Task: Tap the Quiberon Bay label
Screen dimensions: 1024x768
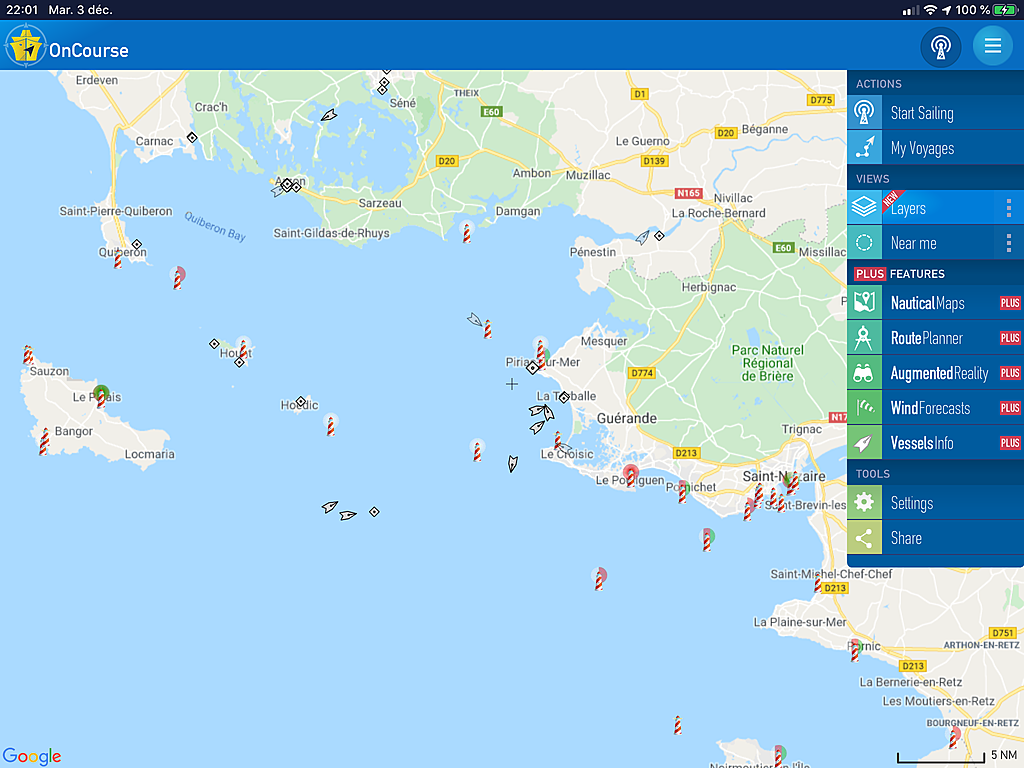Action: 215,226
